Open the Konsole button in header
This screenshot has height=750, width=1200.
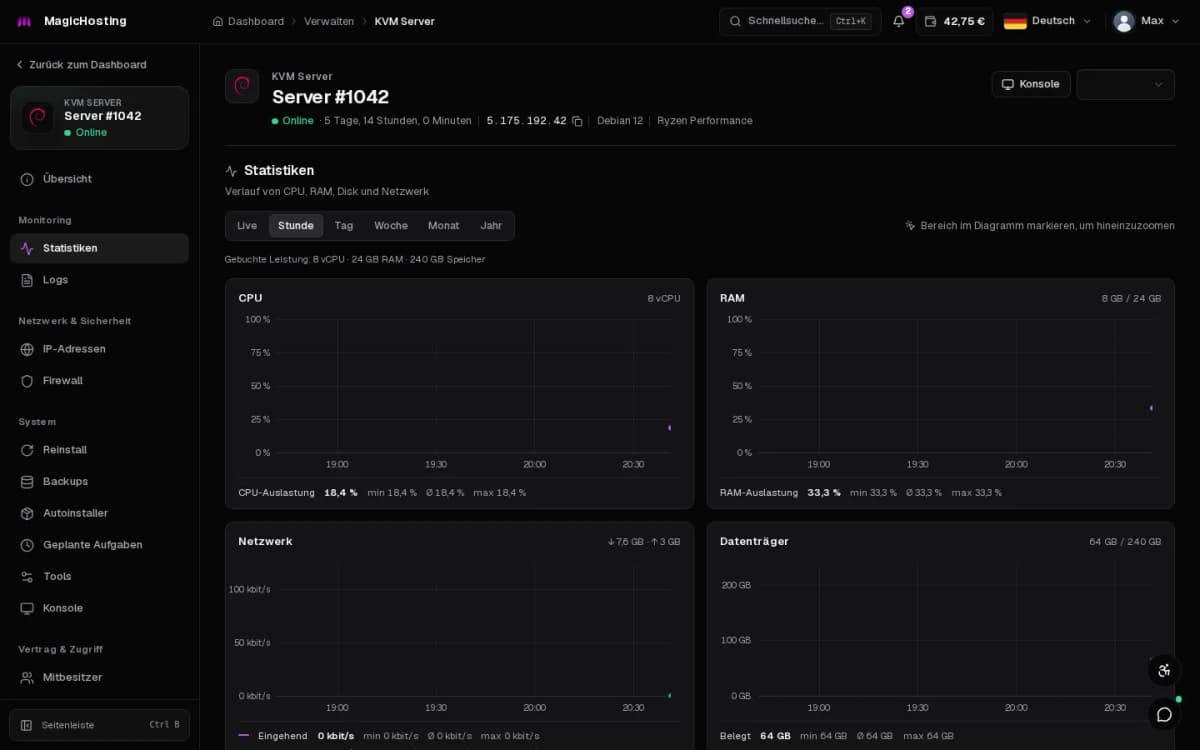click(1031, 84)
